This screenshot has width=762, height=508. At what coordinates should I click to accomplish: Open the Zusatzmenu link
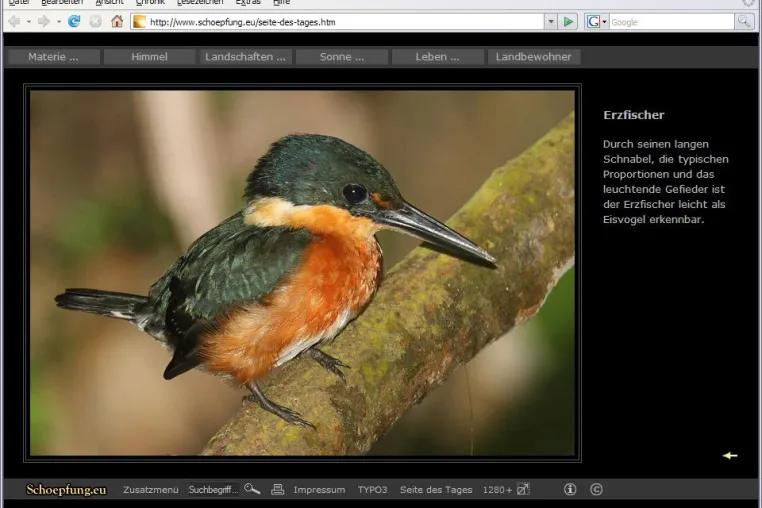click(151, 490)
